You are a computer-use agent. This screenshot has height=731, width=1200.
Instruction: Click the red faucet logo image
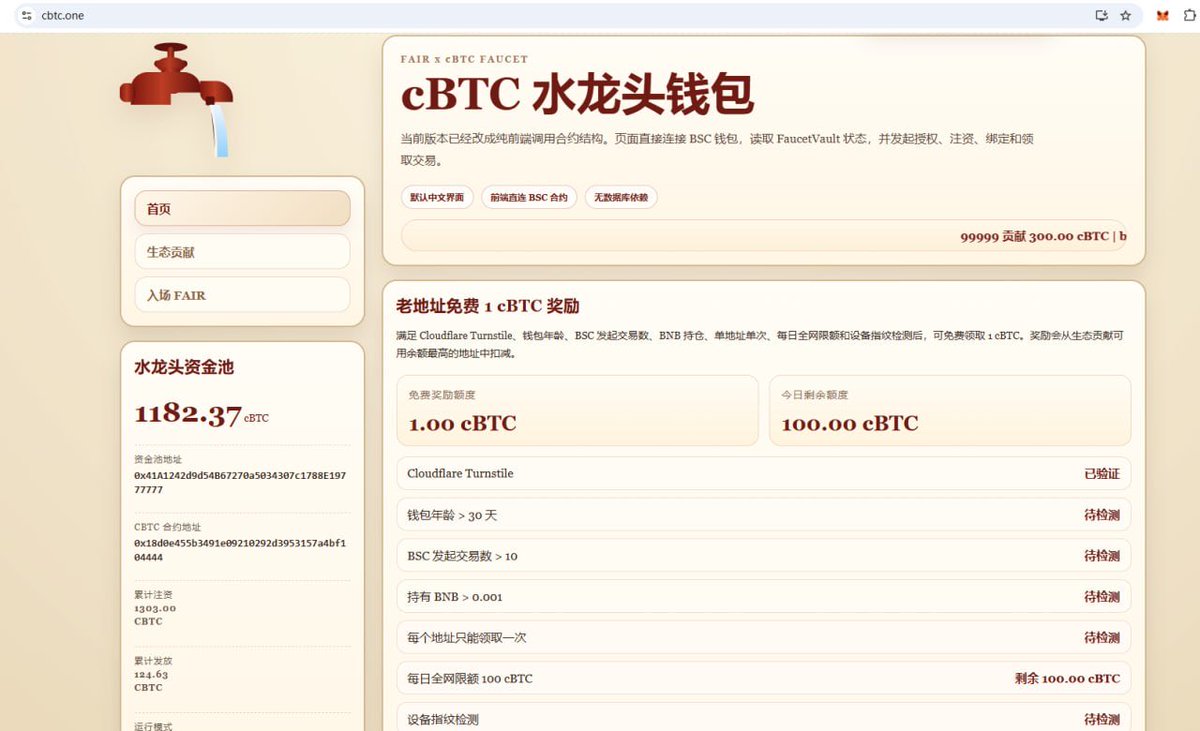point(177,98)
